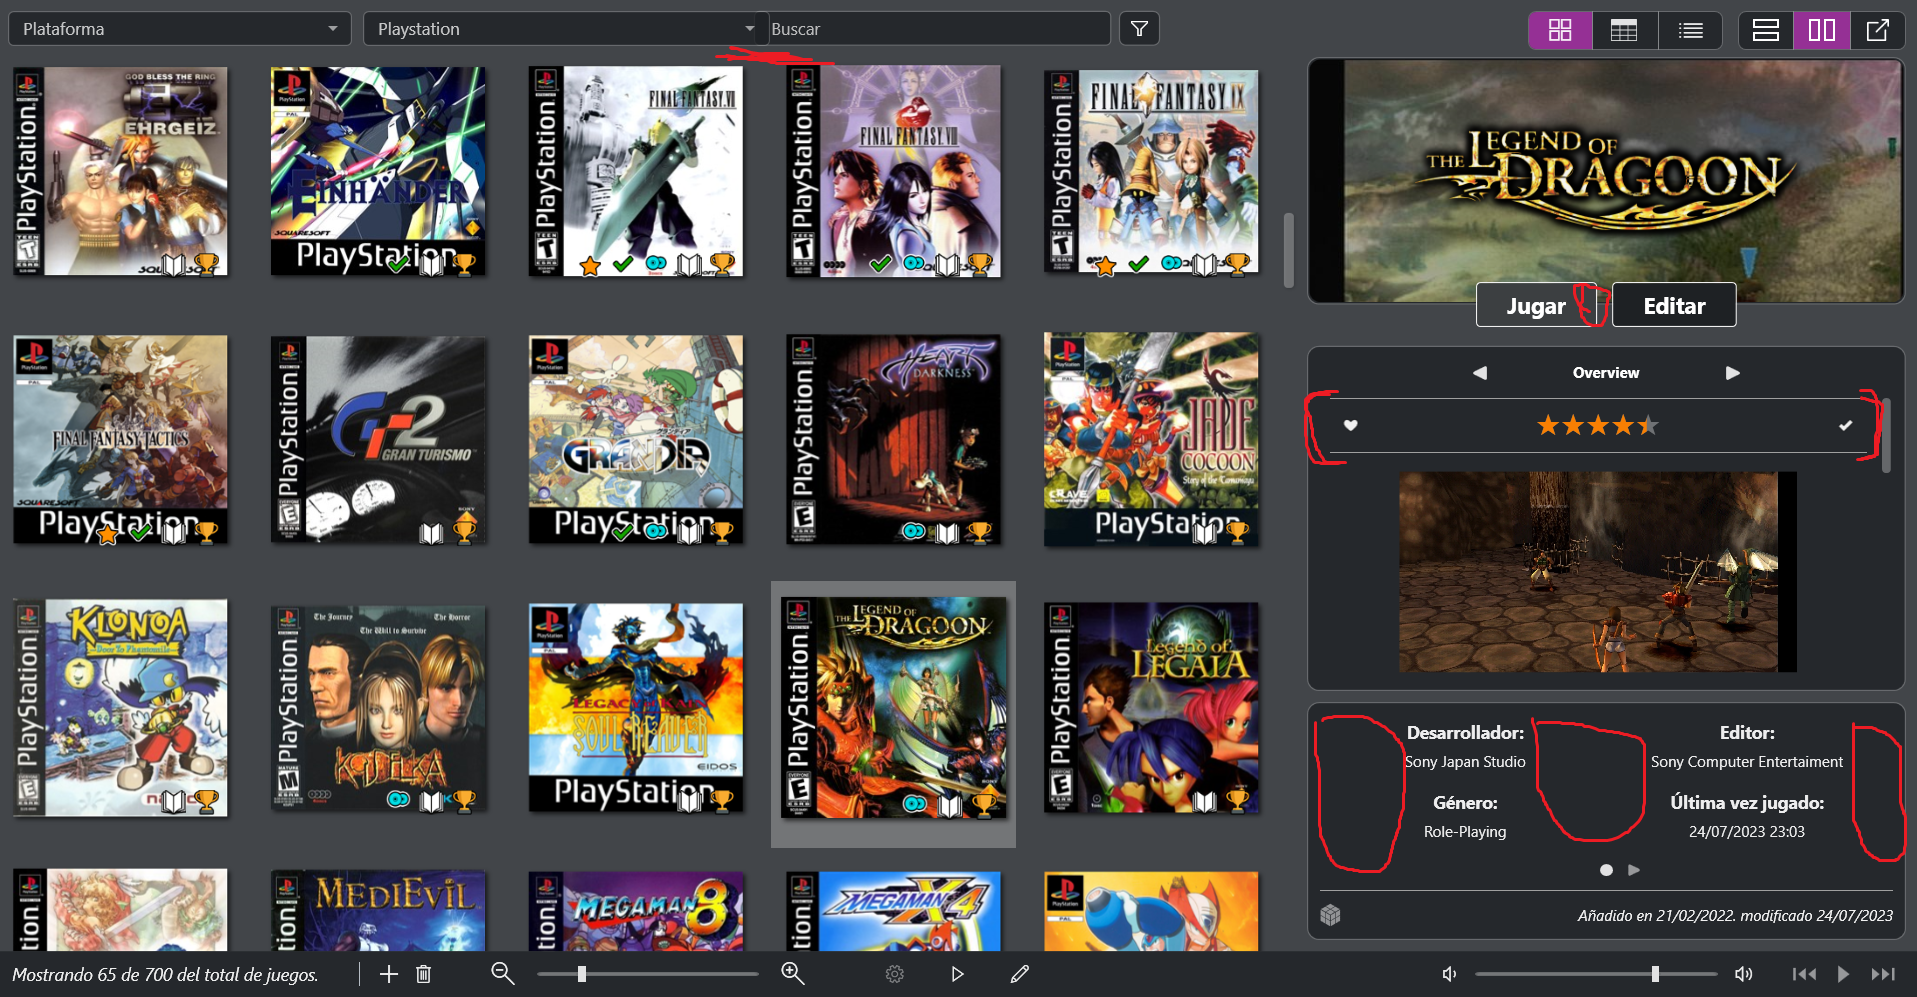The width and height of the screenshot is (1917, 997).
Task: Go to next Overview panel tab
Action: coord(1733,373)
